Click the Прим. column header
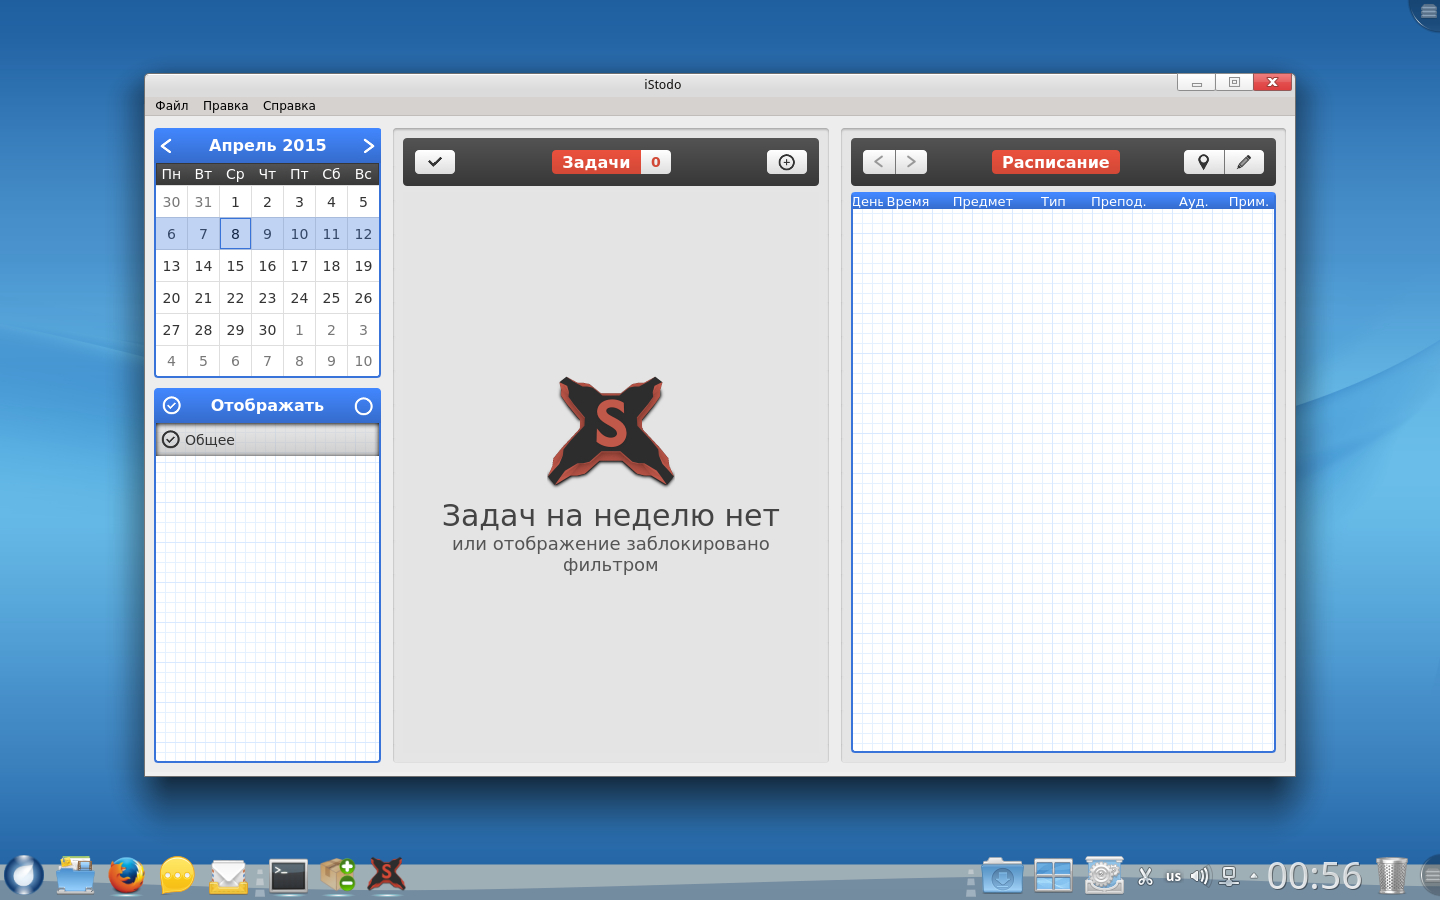 click(x=1249, y=202)
